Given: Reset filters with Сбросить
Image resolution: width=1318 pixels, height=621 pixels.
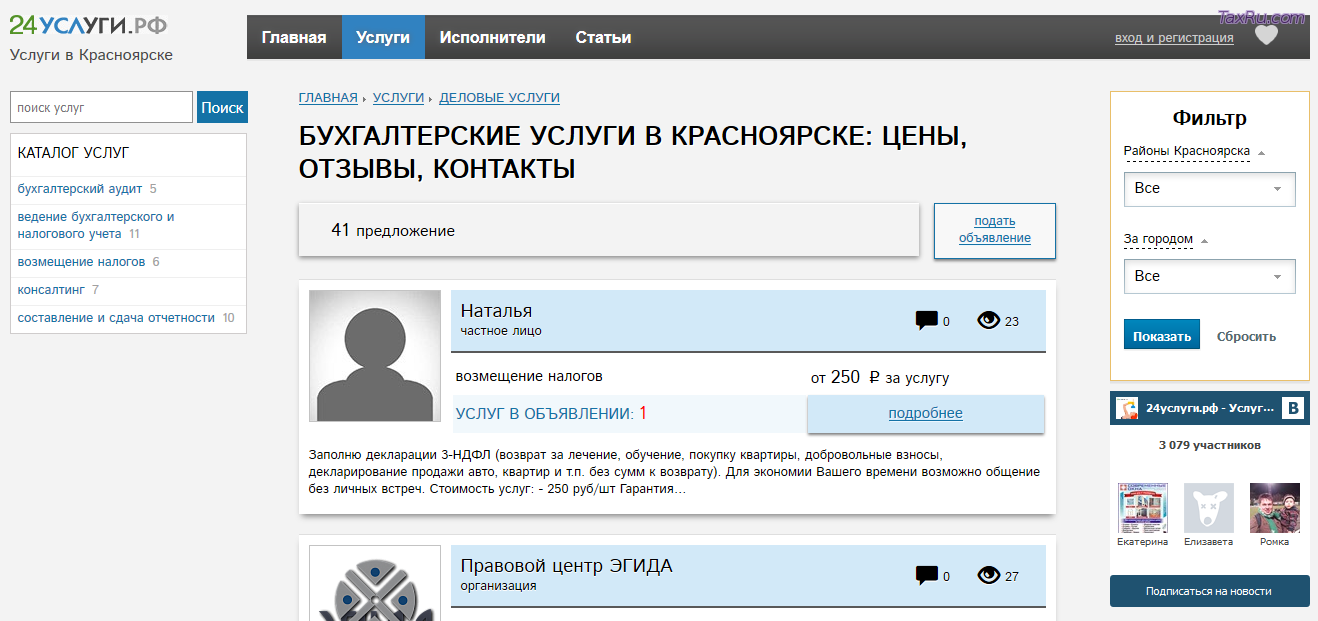Looking at the screenshot, I should tap(1245, 336).
